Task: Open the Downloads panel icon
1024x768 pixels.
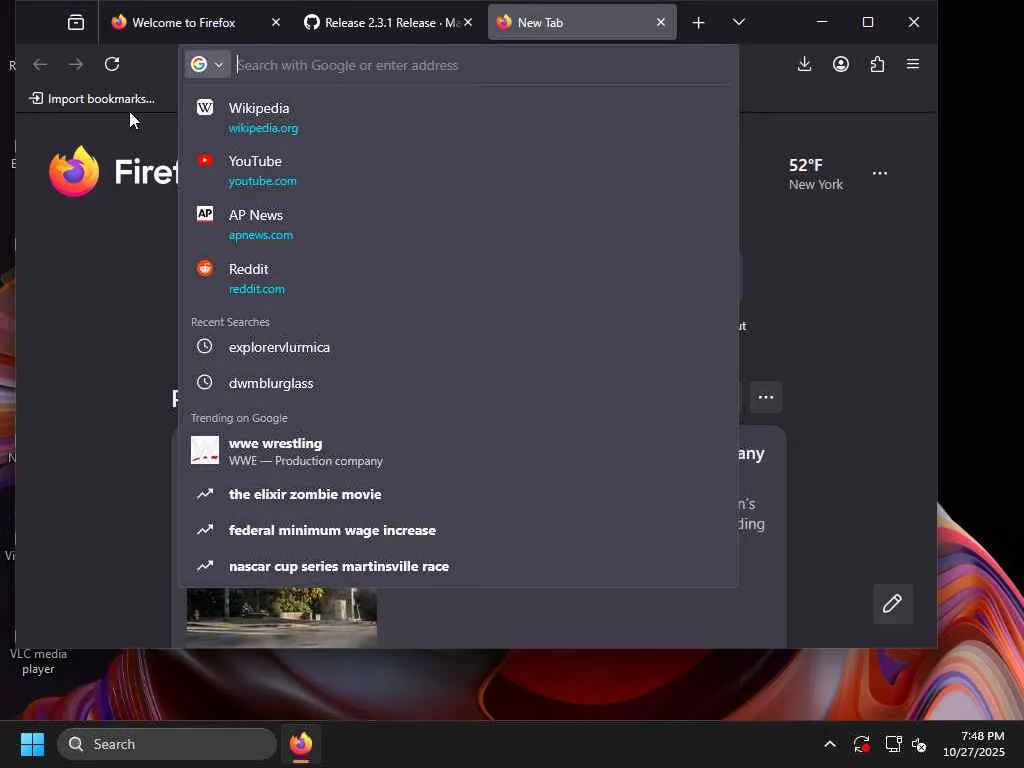Action: tap(805, 64)
